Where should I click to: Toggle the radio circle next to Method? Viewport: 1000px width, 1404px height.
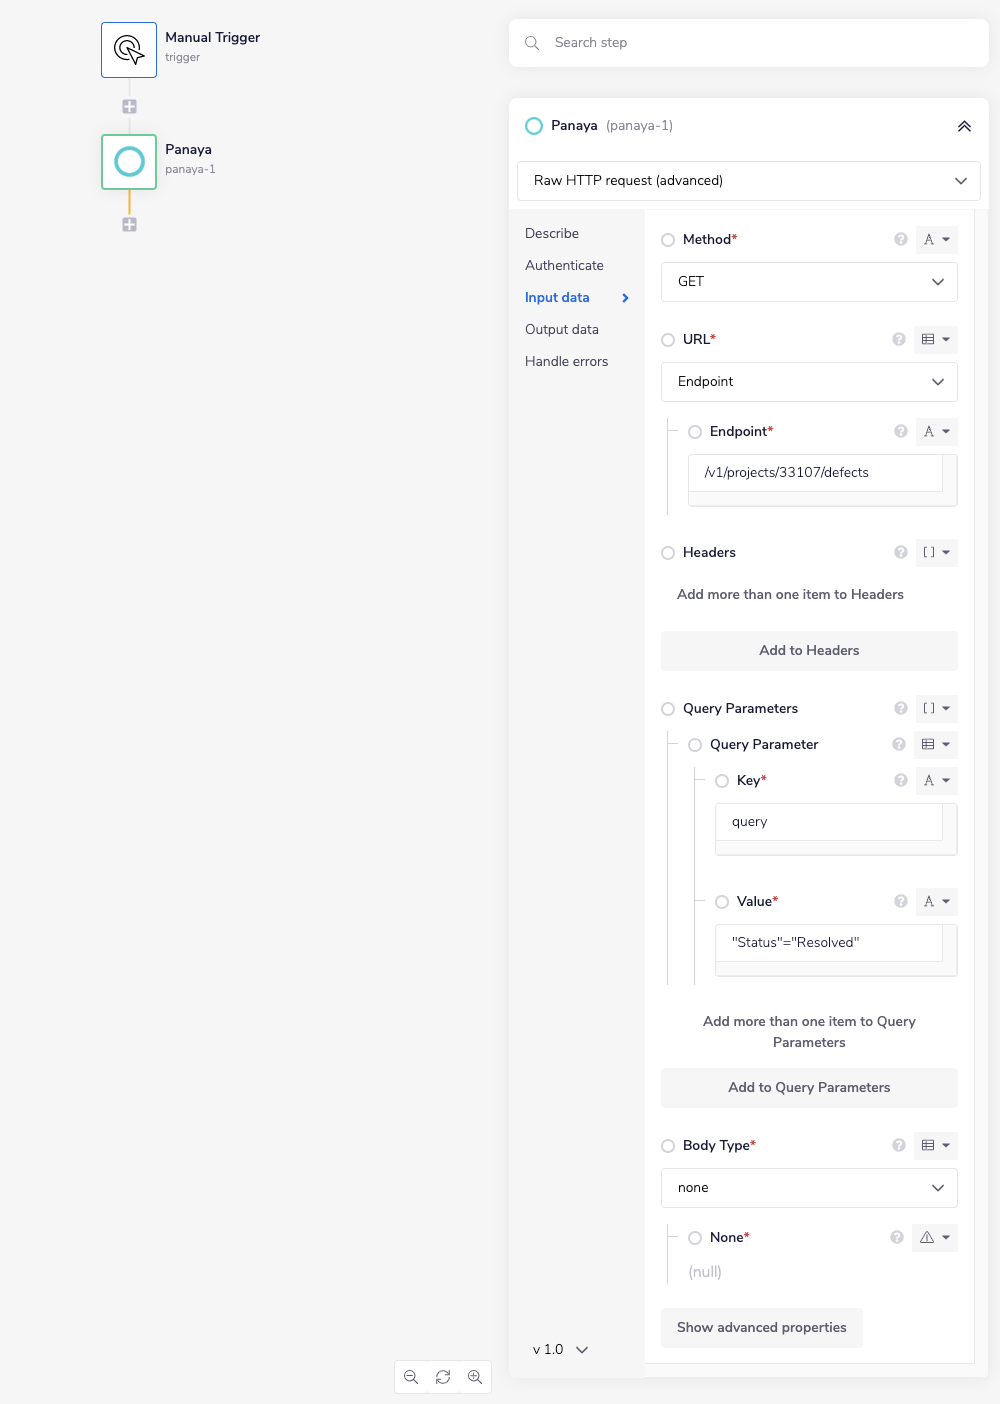[x=668, y=240]
